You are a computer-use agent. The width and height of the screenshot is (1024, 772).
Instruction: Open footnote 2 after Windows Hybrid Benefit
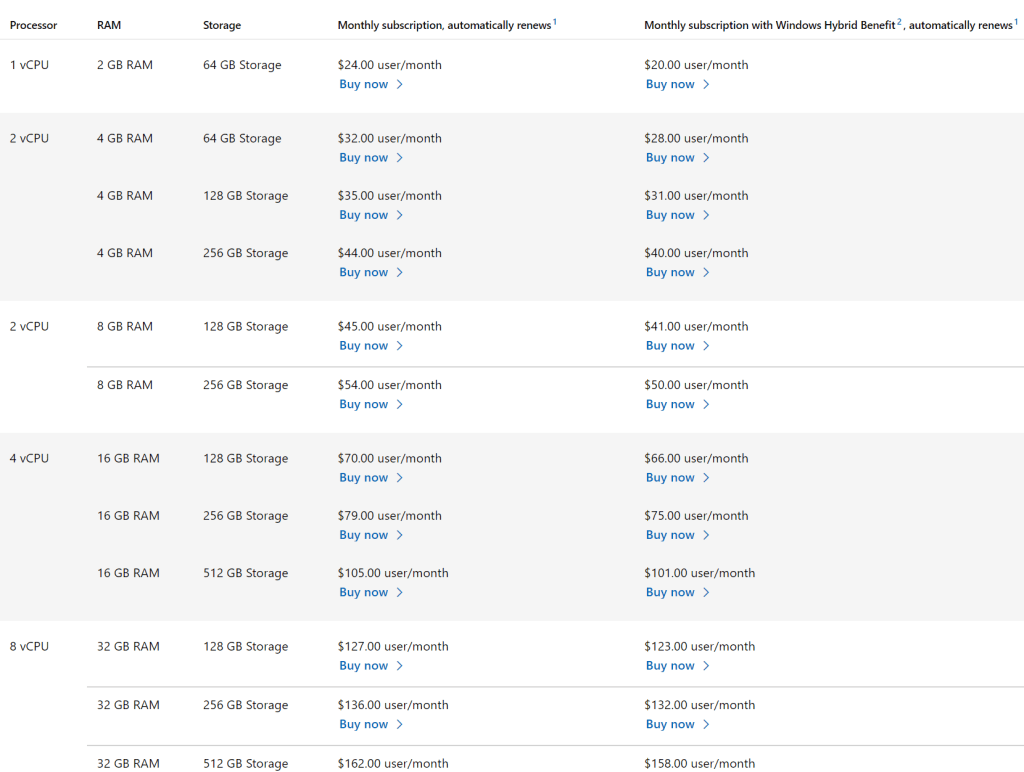coord(900,22)
